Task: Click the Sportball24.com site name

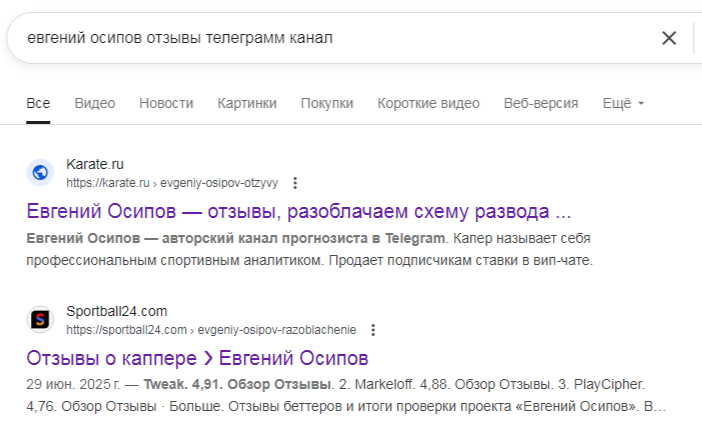Action: [116, 311]
